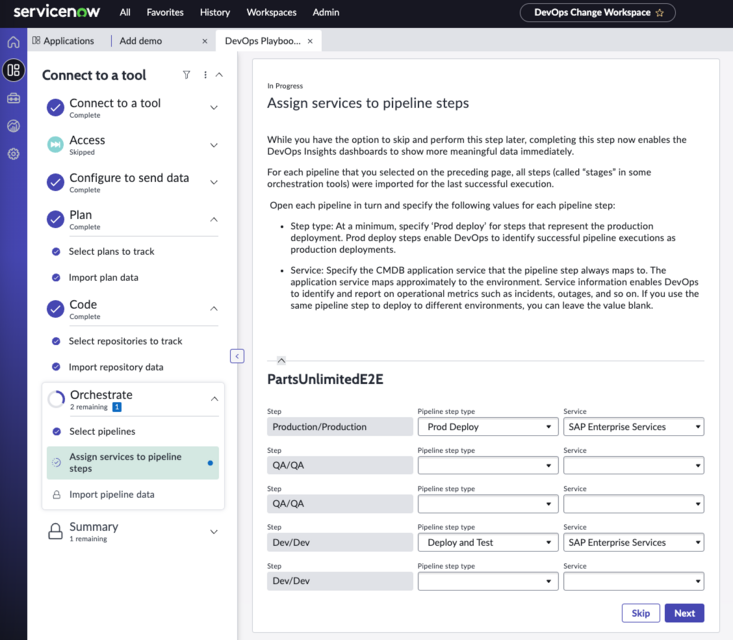Collapse the Code stage
The image size is (733, 640).
point(214,309)
